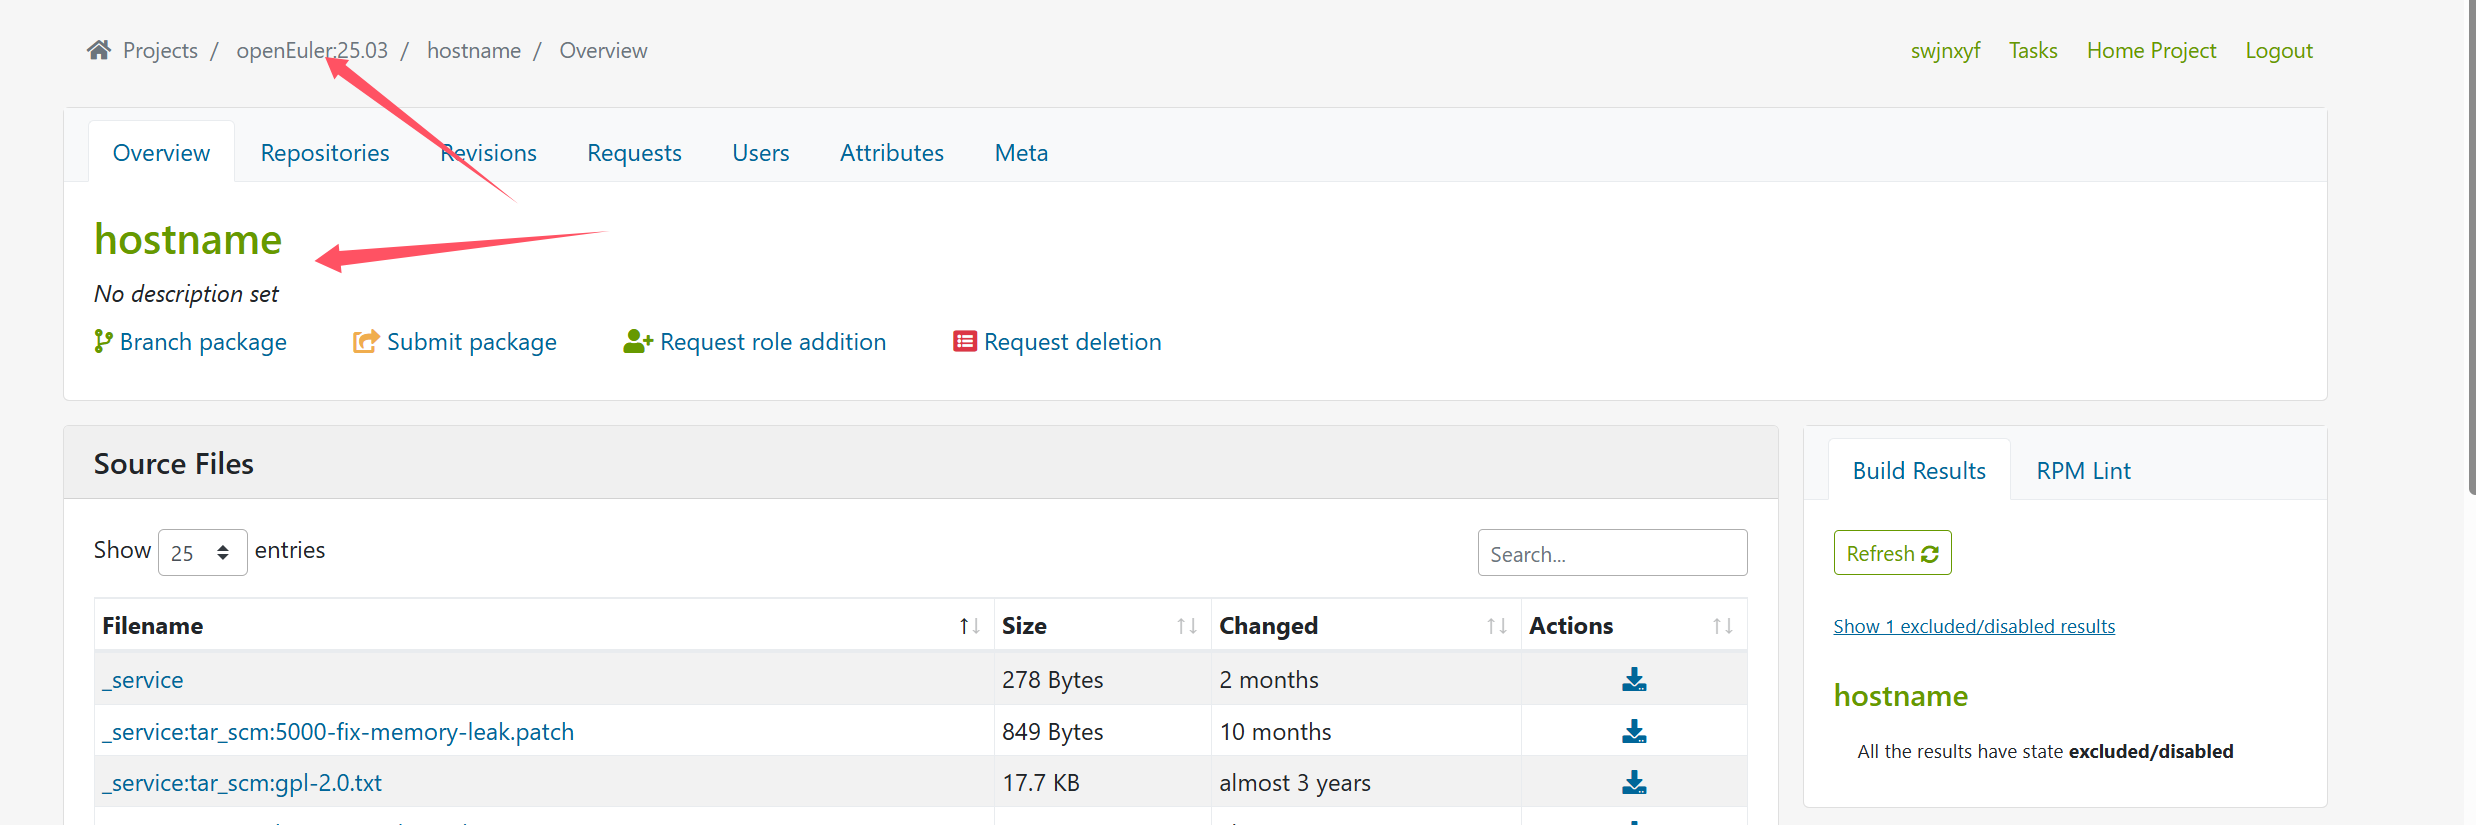
Task: Open the openEuler:25.03 project breadcrumb
Action: [311, 51]
